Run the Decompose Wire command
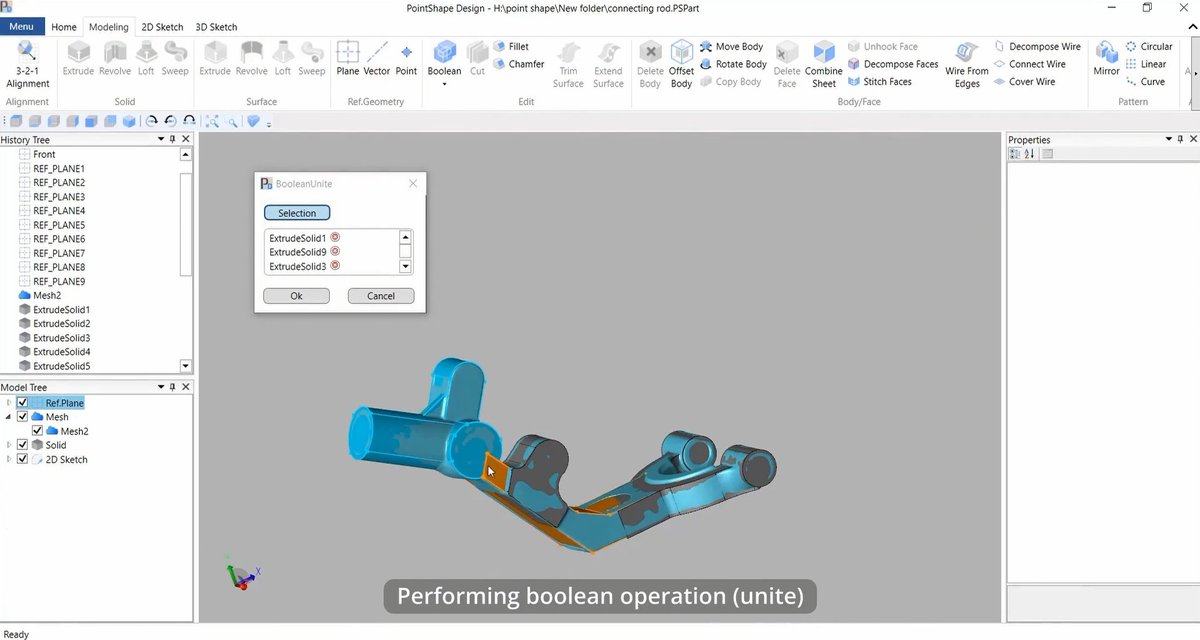This screenshot has height=640, width=1200. 1037,47
